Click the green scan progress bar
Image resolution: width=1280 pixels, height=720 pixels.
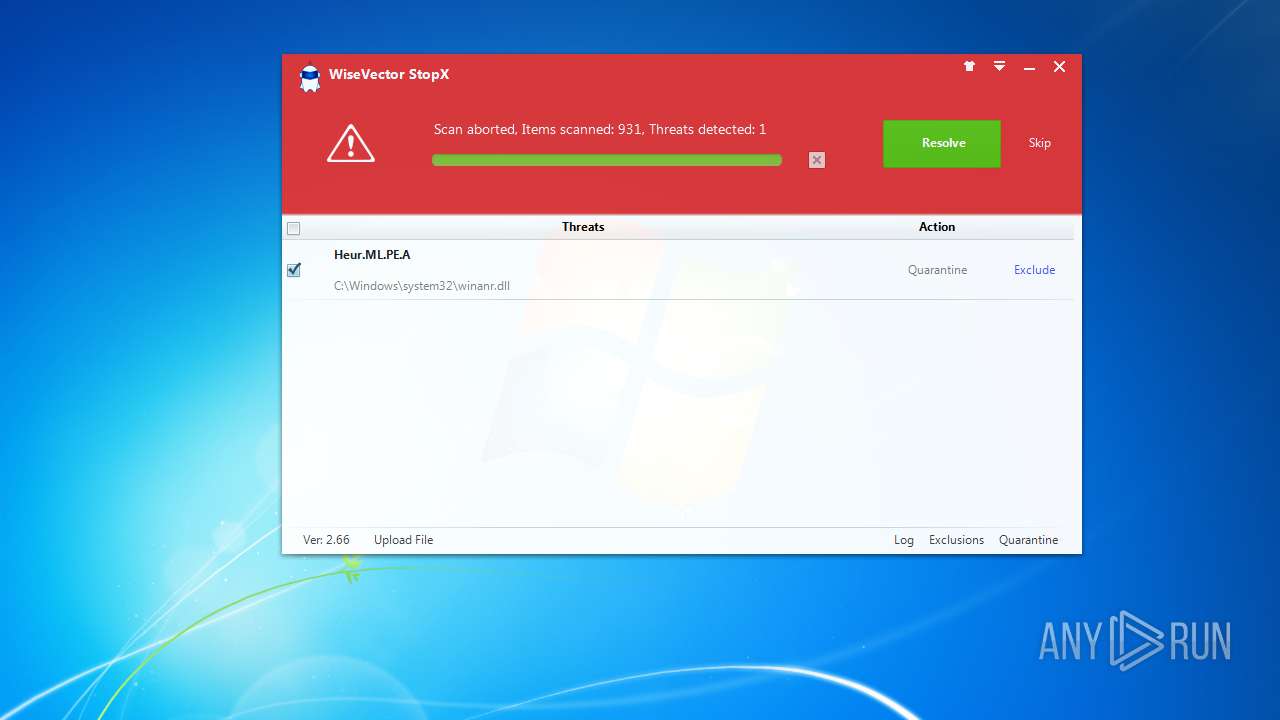(x=607, y=160)
